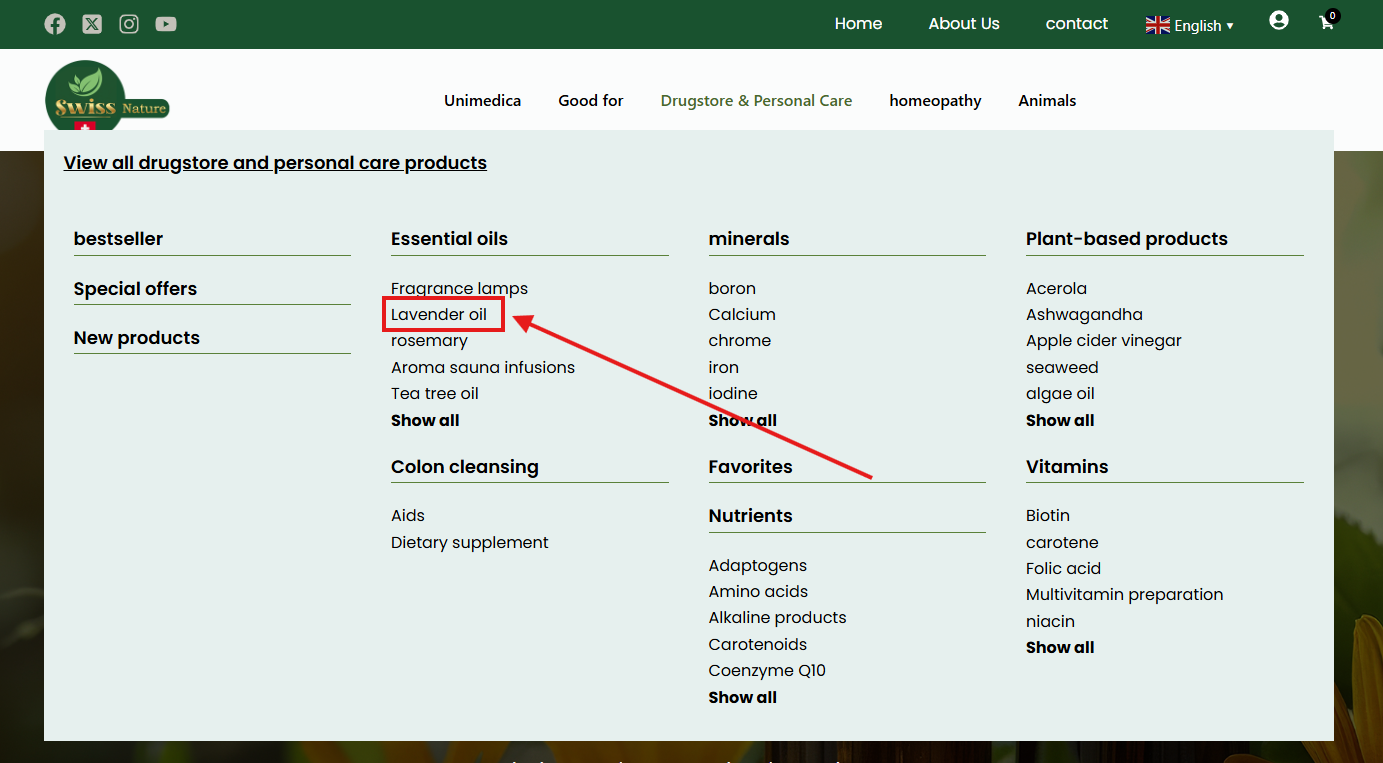Select Adaptogens
Viewport: 1383px width, 763px height.
point(758,566)
